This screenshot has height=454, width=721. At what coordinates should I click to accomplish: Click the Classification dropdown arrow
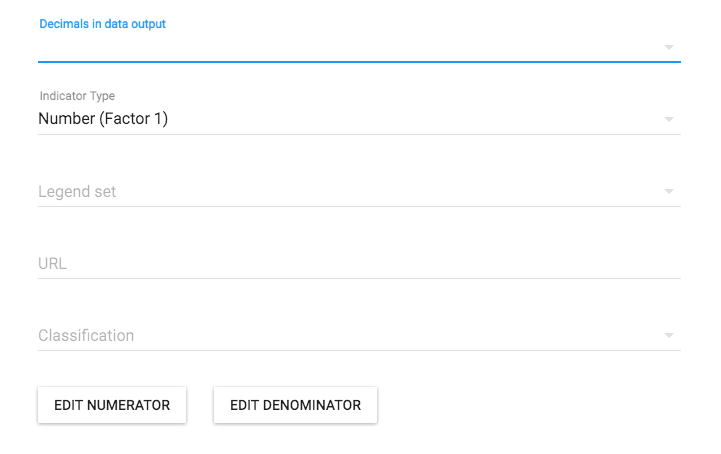click(668, 336)
